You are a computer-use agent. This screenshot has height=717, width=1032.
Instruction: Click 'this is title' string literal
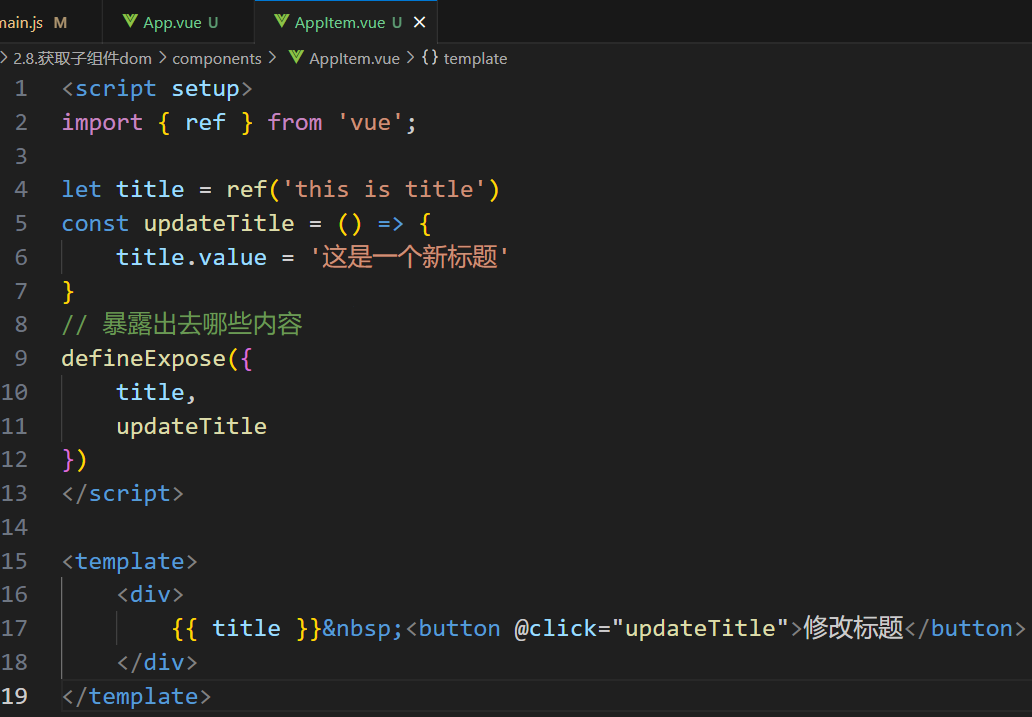coord(384,190)
